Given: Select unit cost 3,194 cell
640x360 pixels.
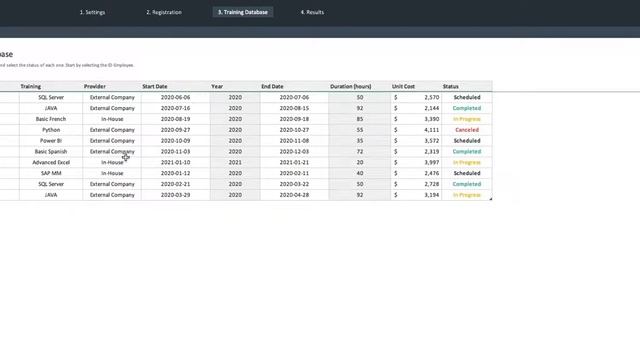Looking at the screenshot, I should pos(416,195).
